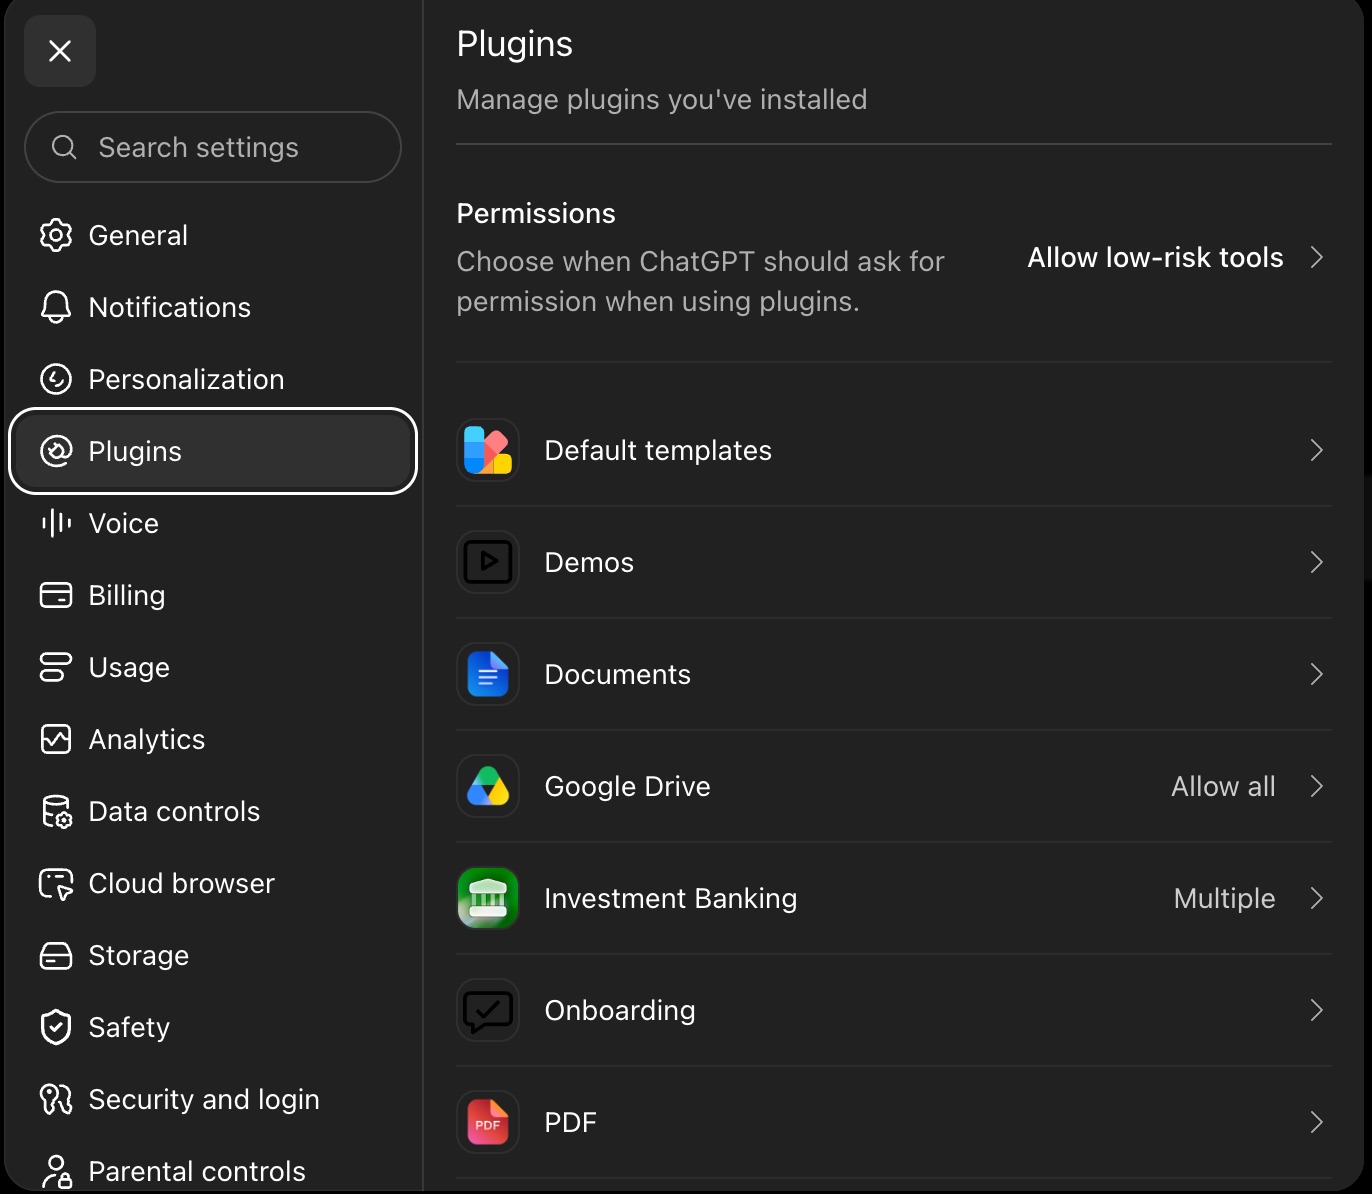Click the Notifications bell icon

tap(56, 307)
